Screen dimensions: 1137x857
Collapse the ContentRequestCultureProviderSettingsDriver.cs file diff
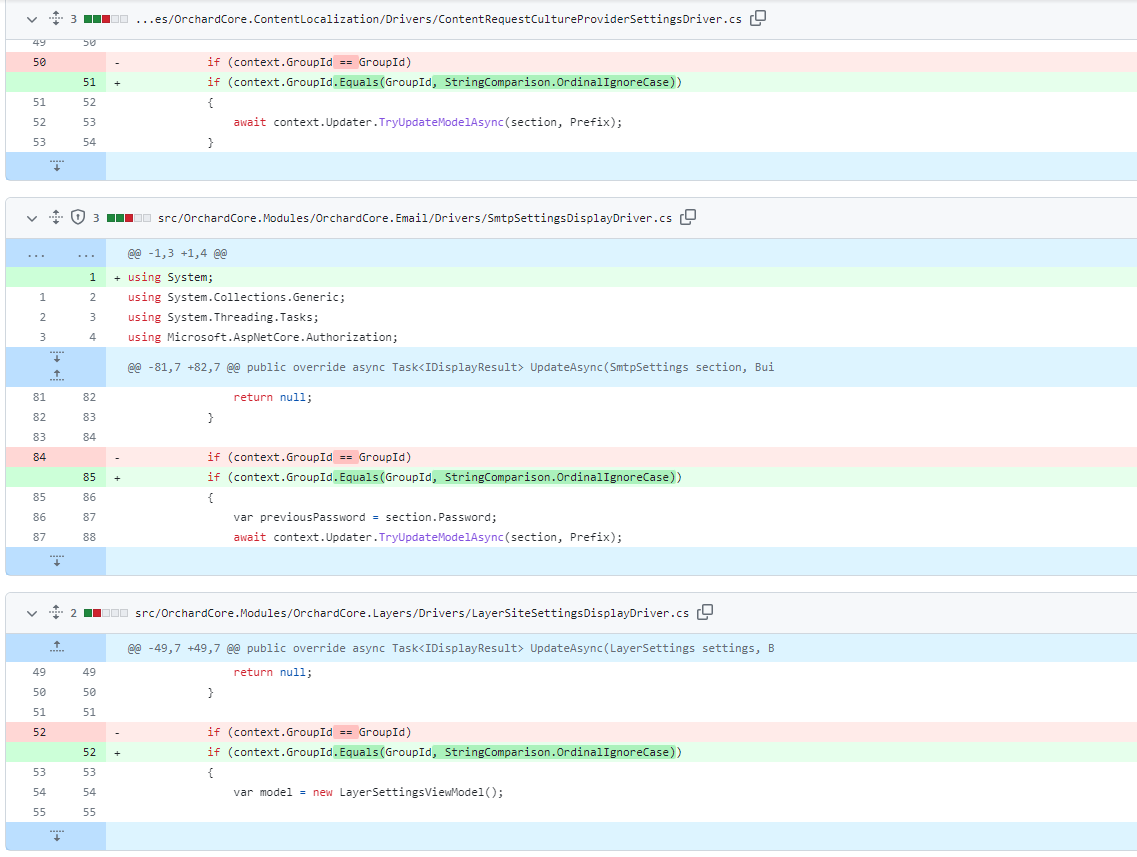pyautogui.click(x=31, y=20)
